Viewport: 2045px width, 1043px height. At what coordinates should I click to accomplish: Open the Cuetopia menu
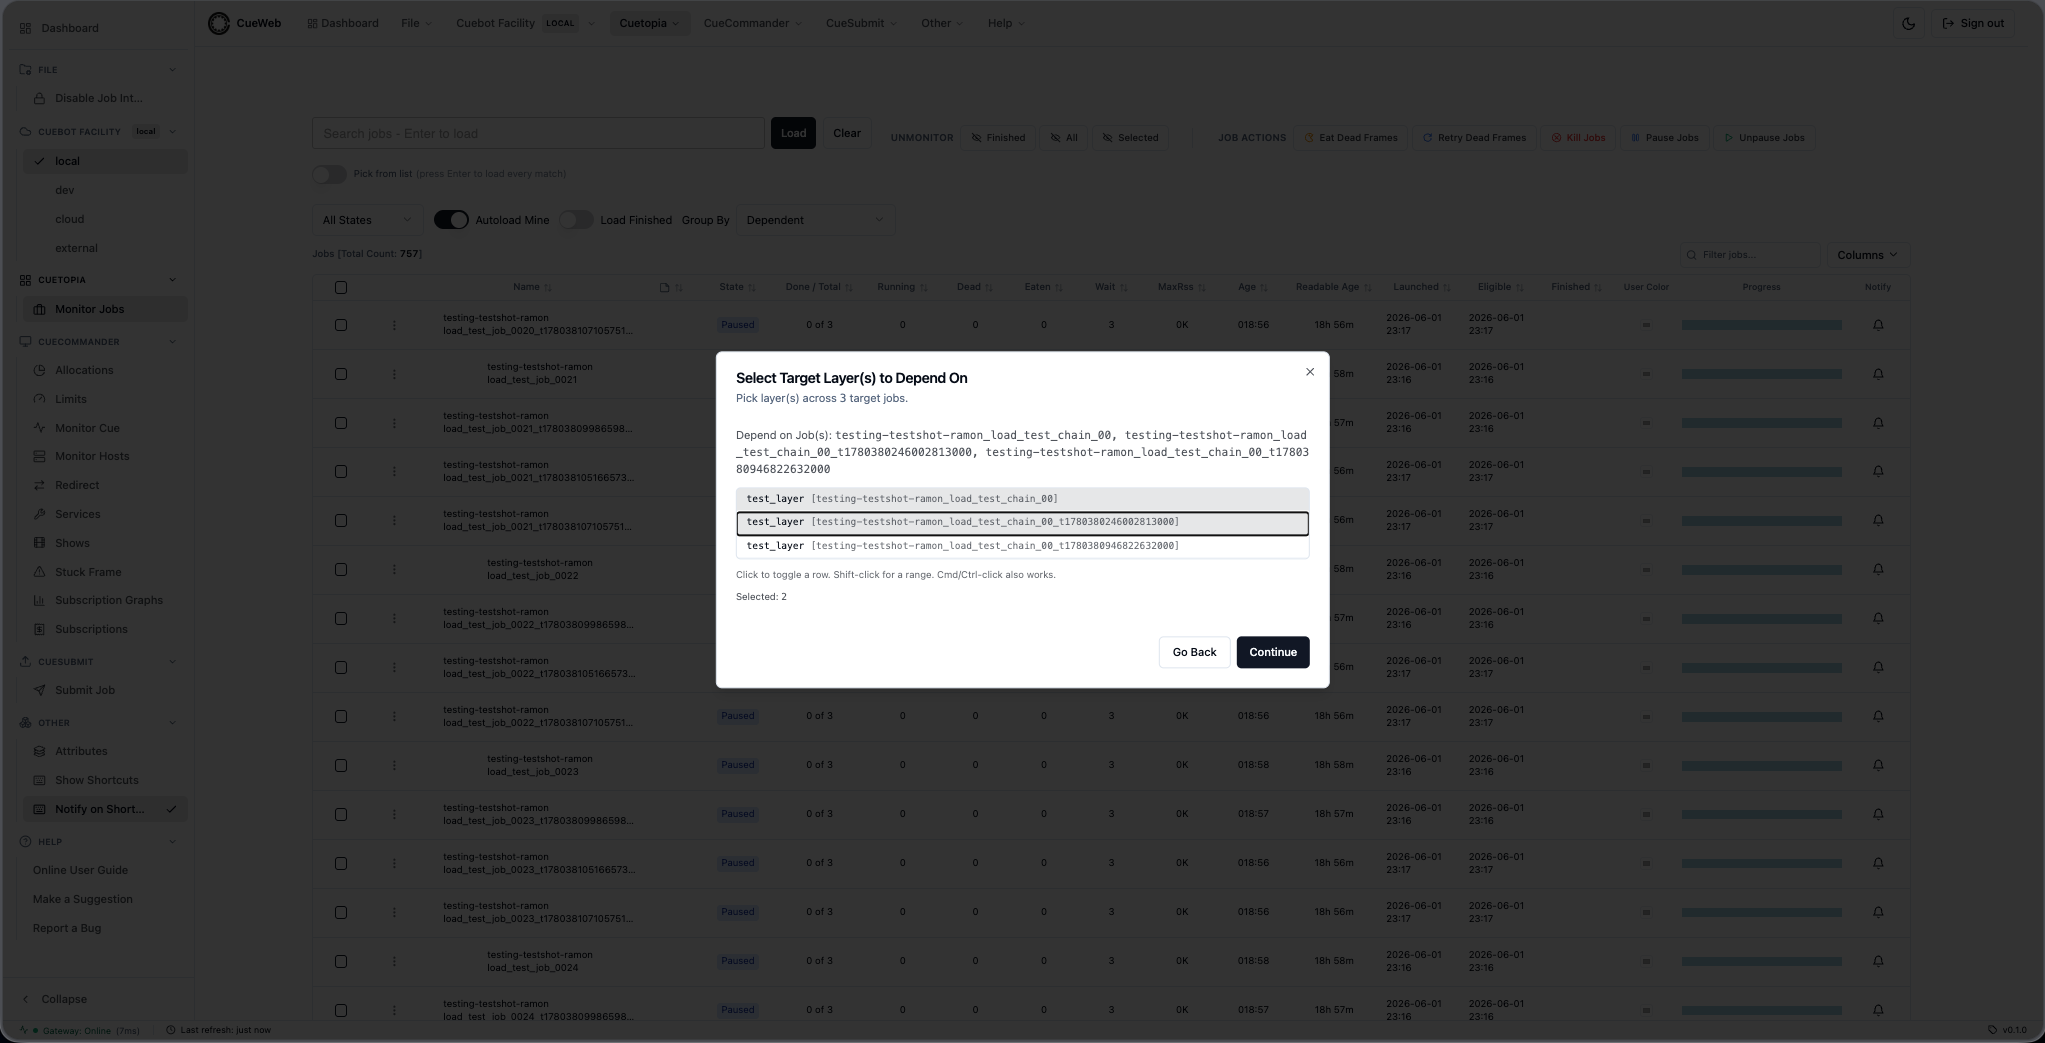click(649, 23)
